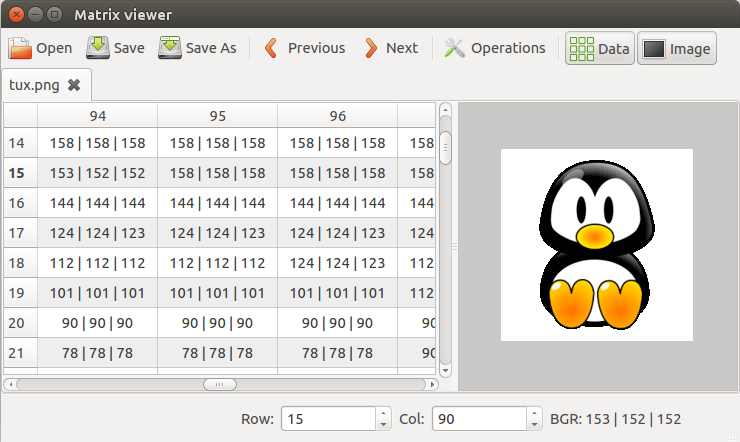This screenshot has height=442, width=740.
Task: Select row 16 column 94 cell 144 | 144 | 144
Action: 98,203
